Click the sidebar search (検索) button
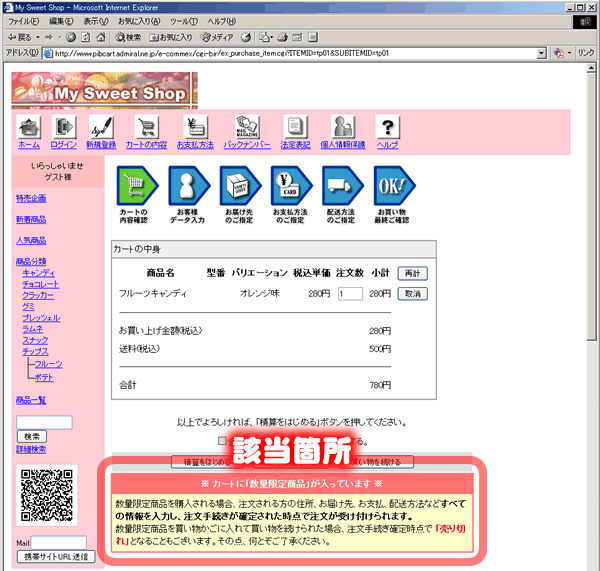 pos(32,436)
